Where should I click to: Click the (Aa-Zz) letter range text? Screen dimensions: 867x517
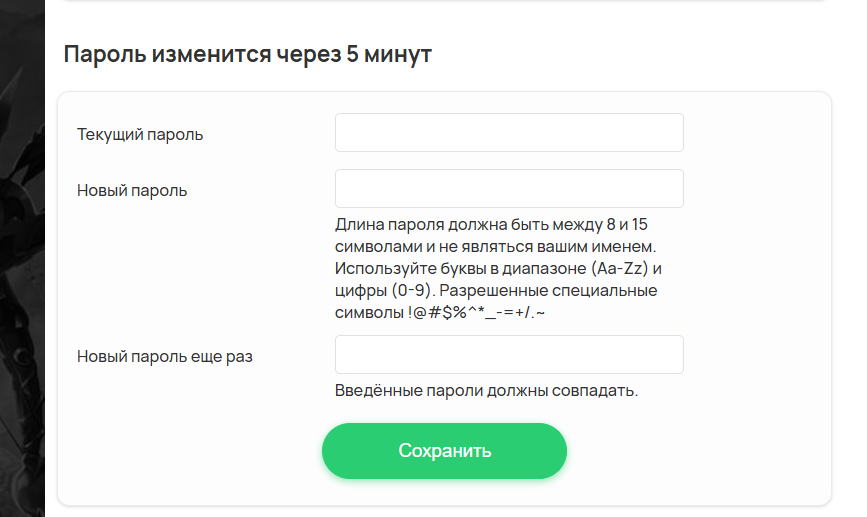click(x=619, y=268)
